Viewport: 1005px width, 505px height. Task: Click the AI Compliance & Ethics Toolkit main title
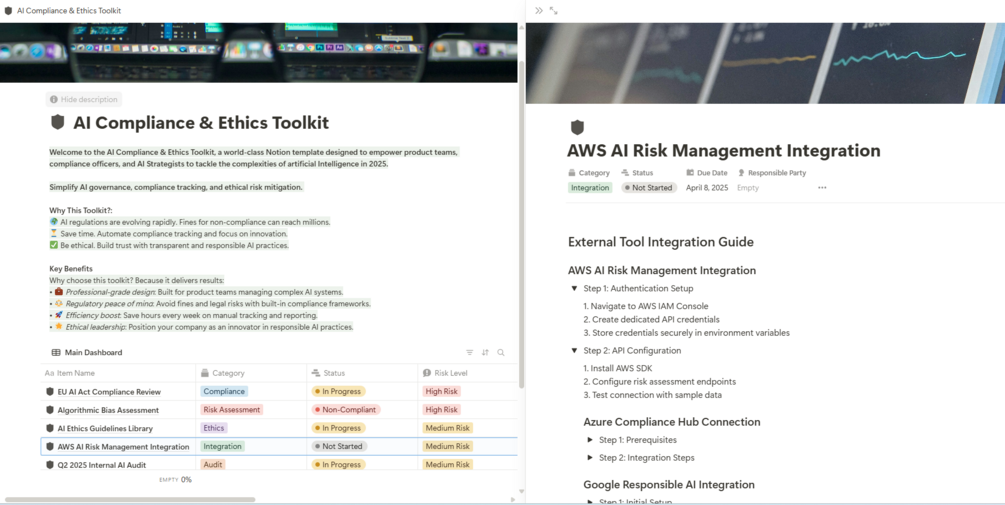pos(201,122)
